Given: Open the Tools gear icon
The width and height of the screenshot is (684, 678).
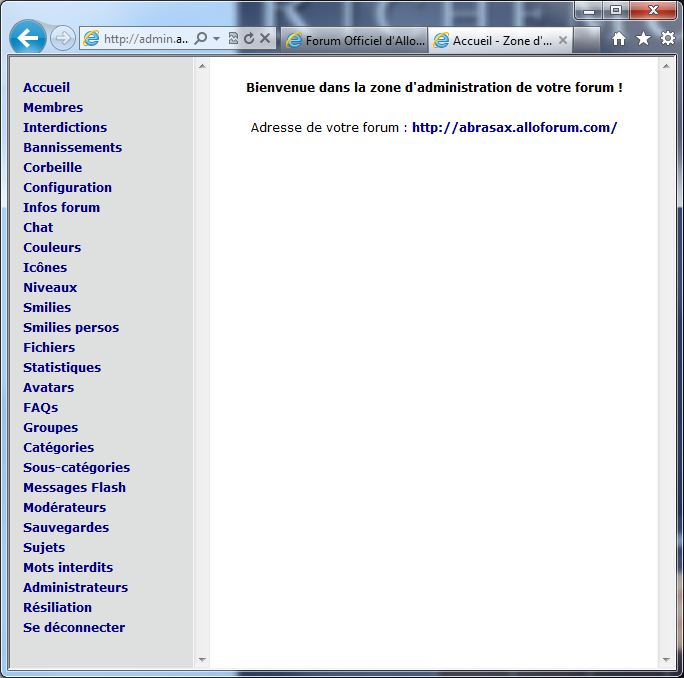Looking at the screenshot, I should click(x=667, y=39).
